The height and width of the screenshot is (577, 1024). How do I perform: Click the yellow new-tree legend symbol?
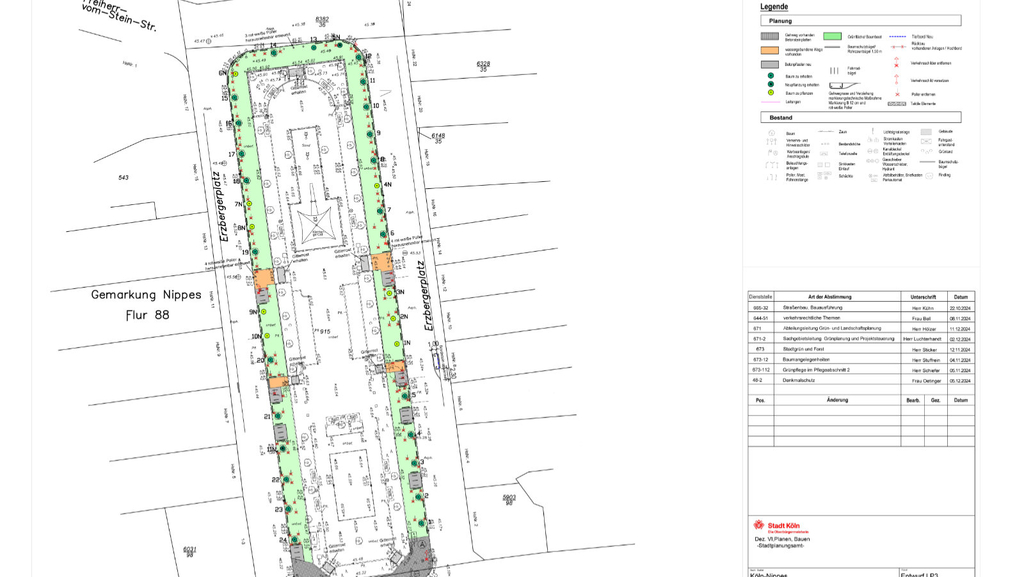pos(770,93)
